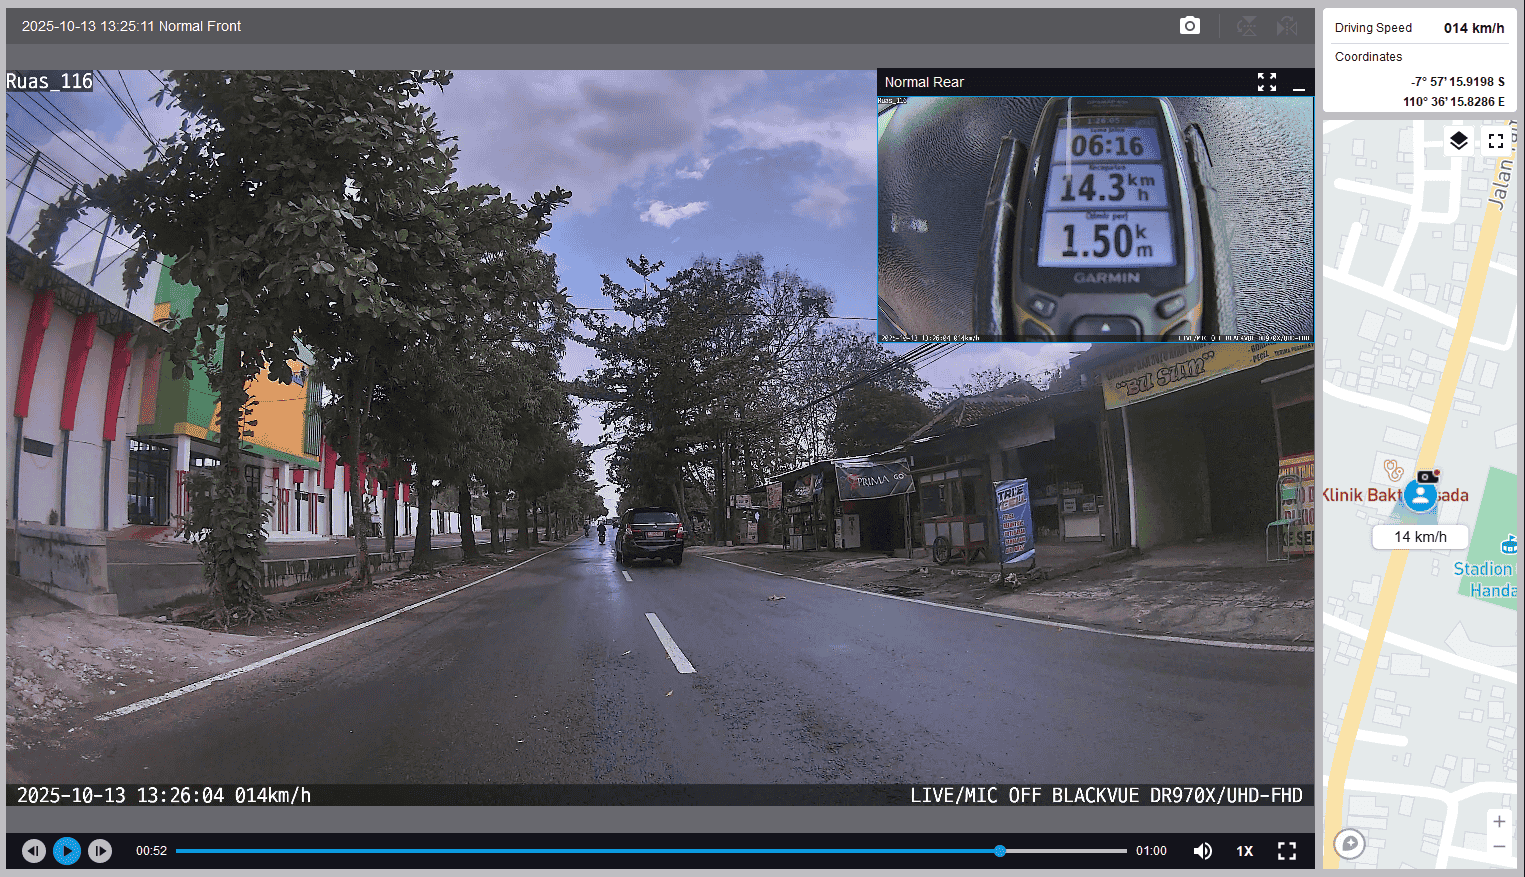Image resolution: width=1525 pixels, height=877 pixels.
Task: Click the Normal Rear video thumbnail
Action: pos(1095,219)
